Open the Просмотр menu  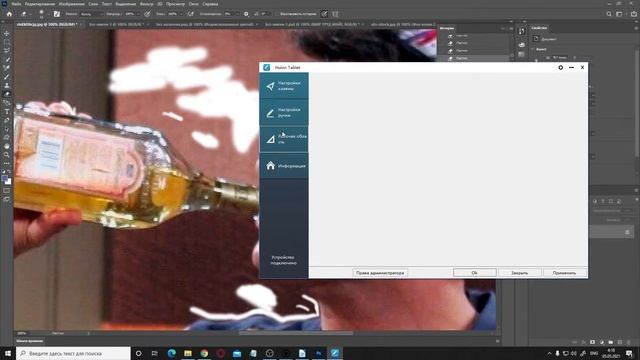click(x=176, y=4)
